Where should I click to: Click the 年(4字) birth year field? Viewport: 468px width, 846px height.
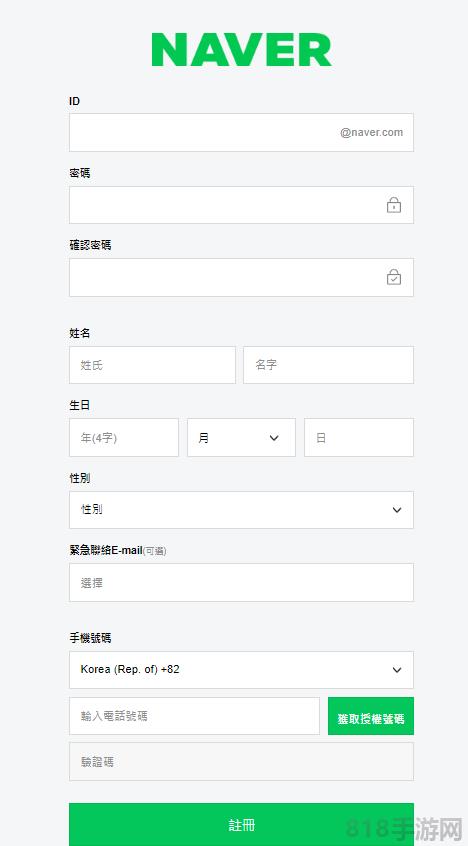click(x=124, y=438)
